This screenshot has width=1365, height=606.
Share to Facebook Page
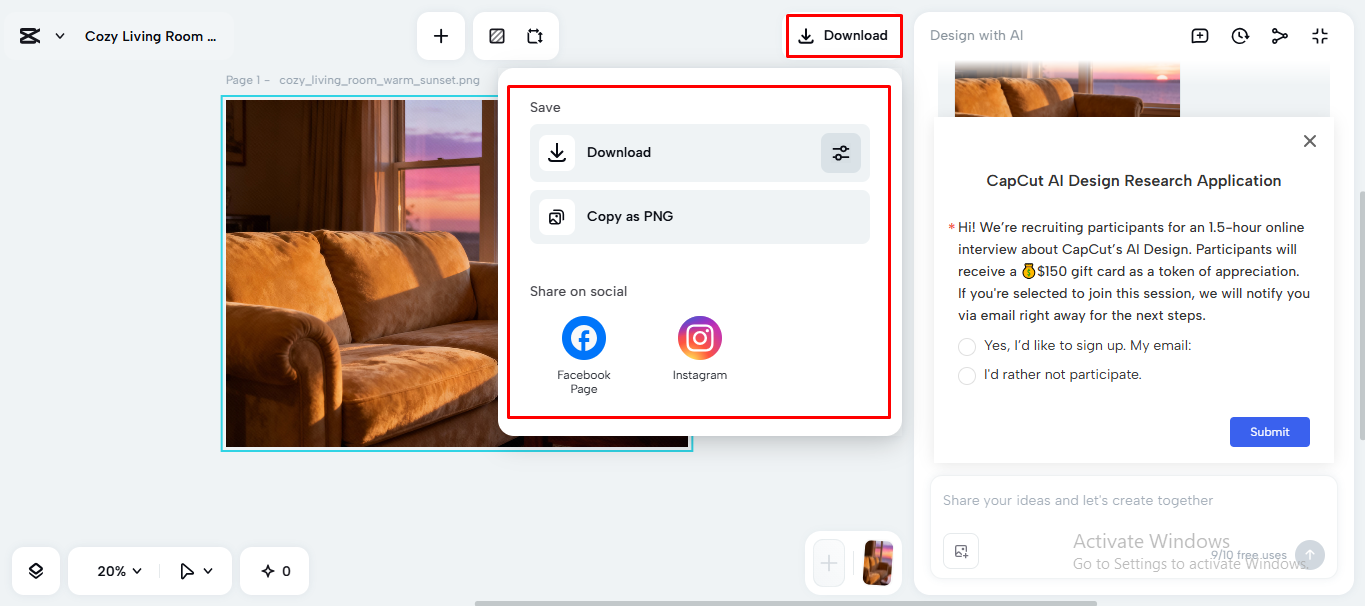click(x=584, y=354)
